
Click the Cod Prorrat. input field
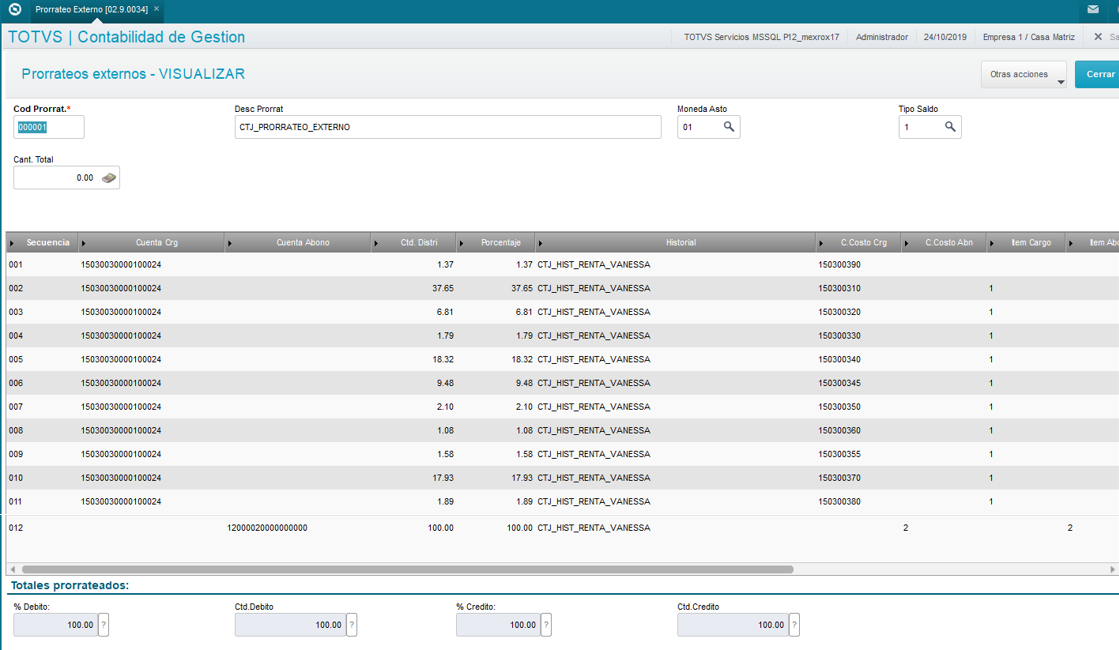pos(49,127)
